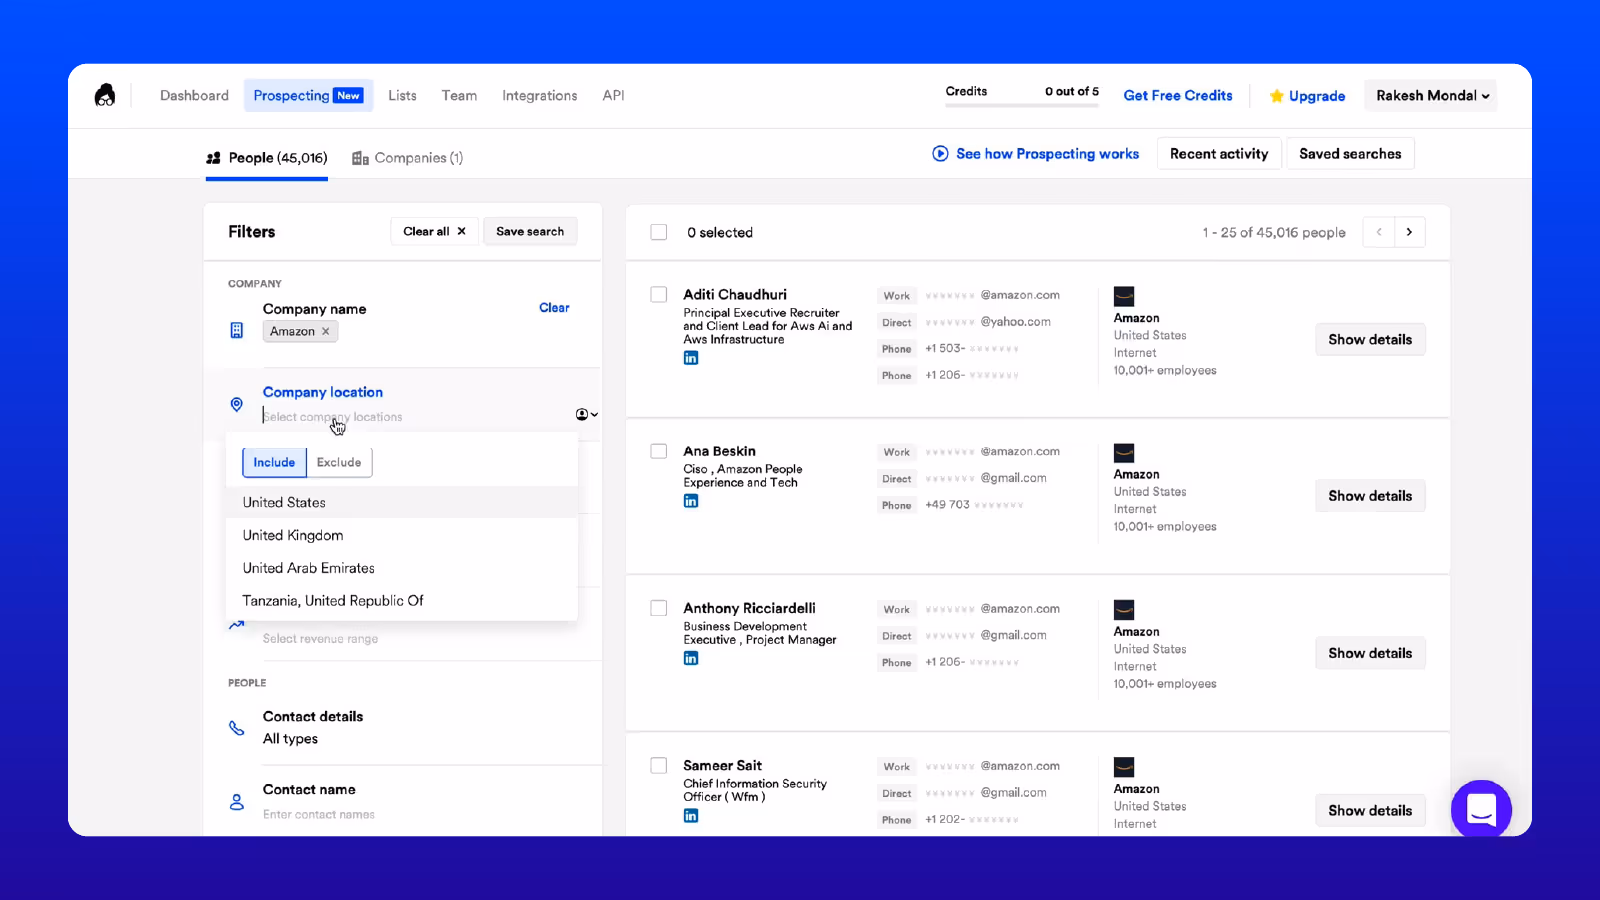Choose United Kingdom from location list
Viewport: 1600px width, 900px height.
coord(402,535)
